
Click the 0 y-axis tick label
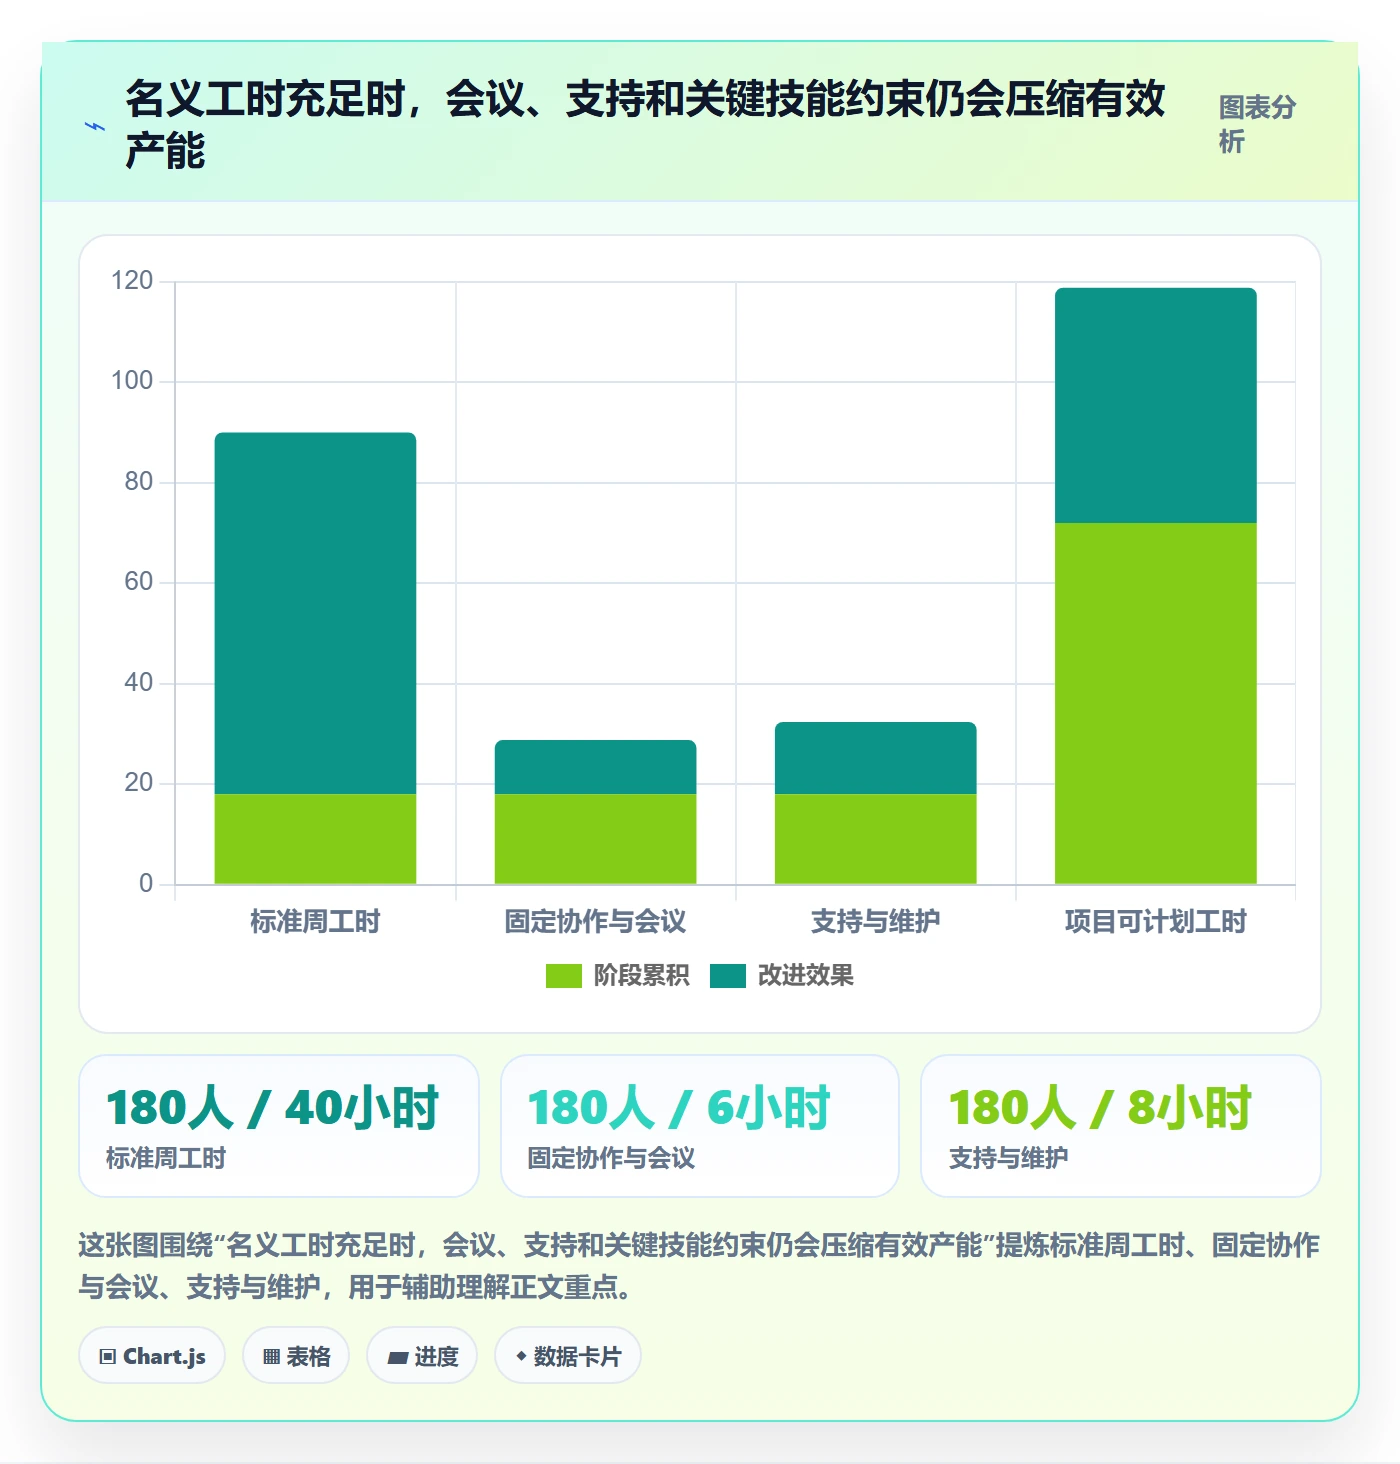pyautogui.click(x=146, y=883)
